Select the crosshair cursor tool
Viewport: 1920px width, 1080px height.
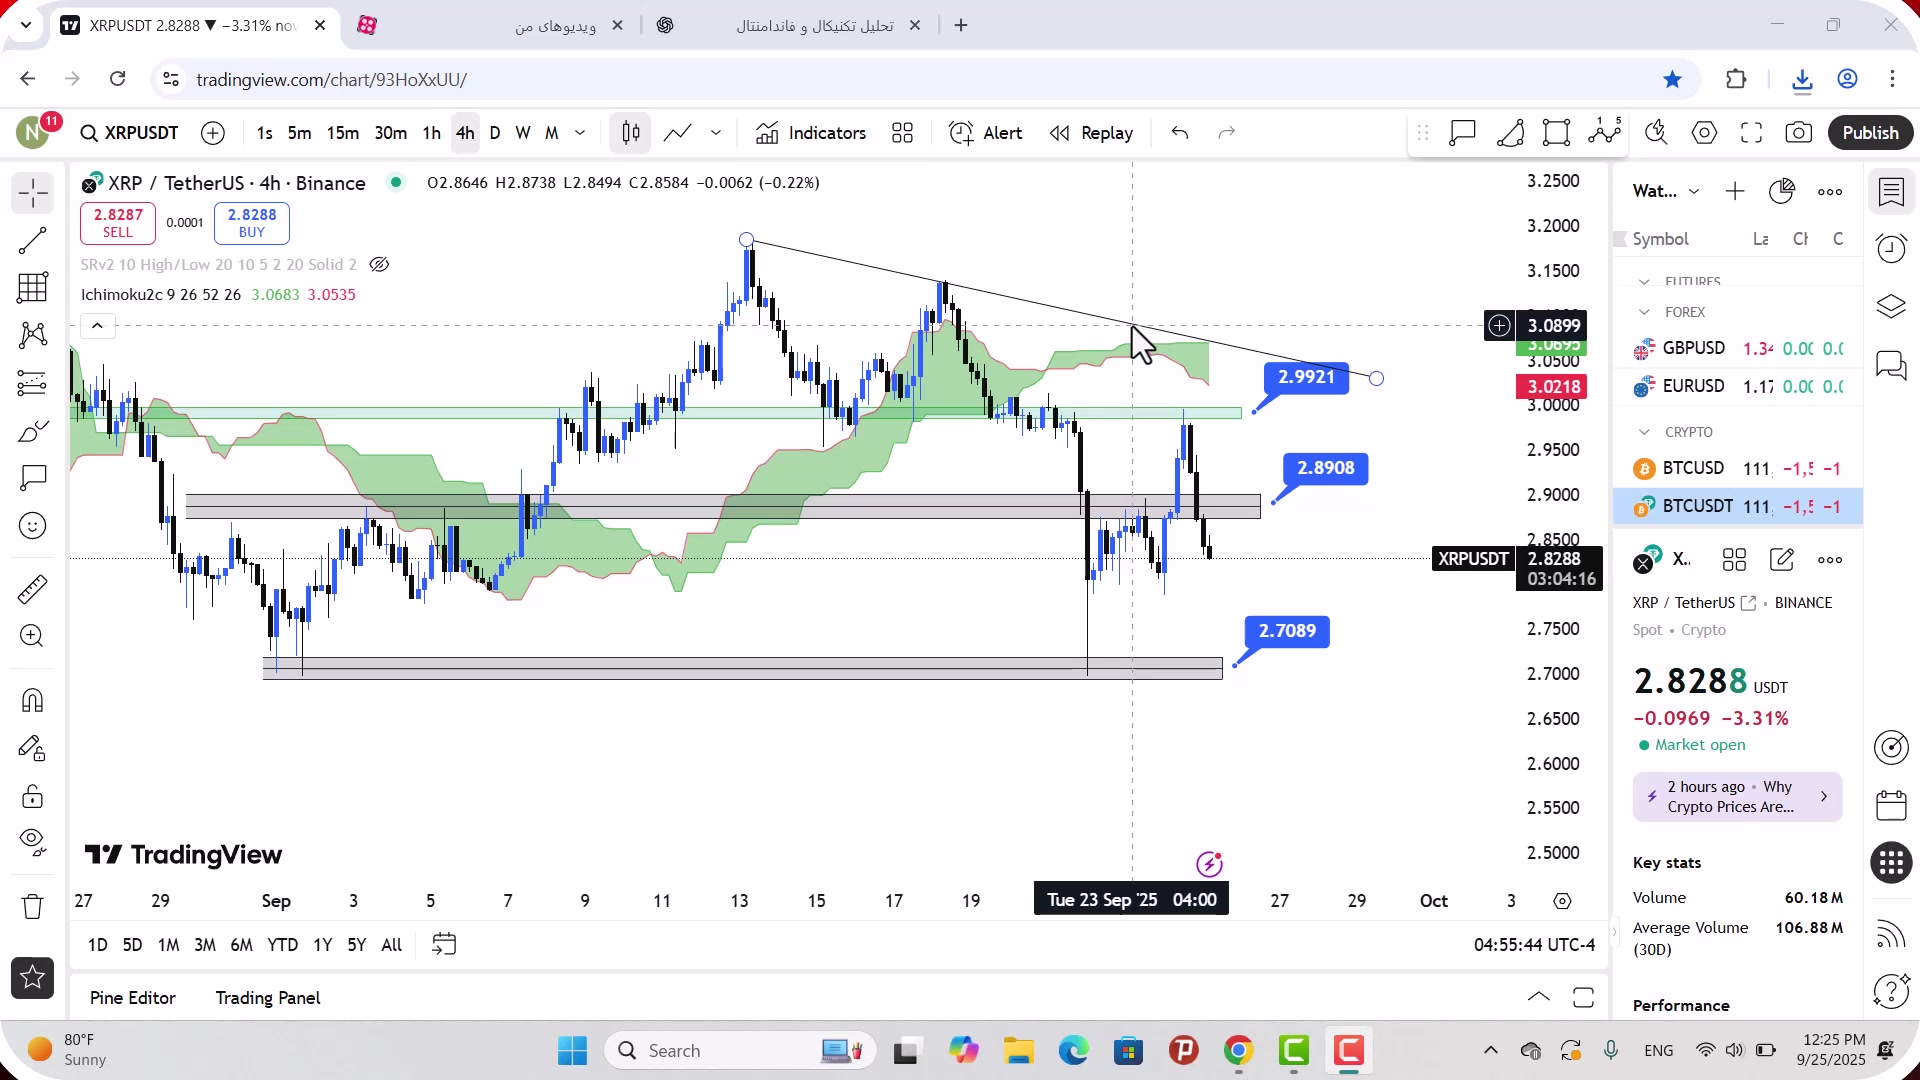point(32,193)
